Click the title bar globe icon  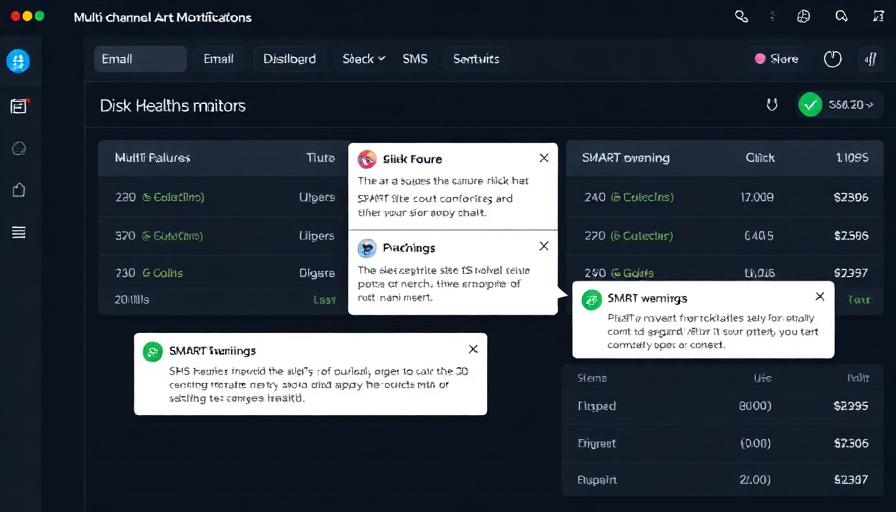[803, 17]
